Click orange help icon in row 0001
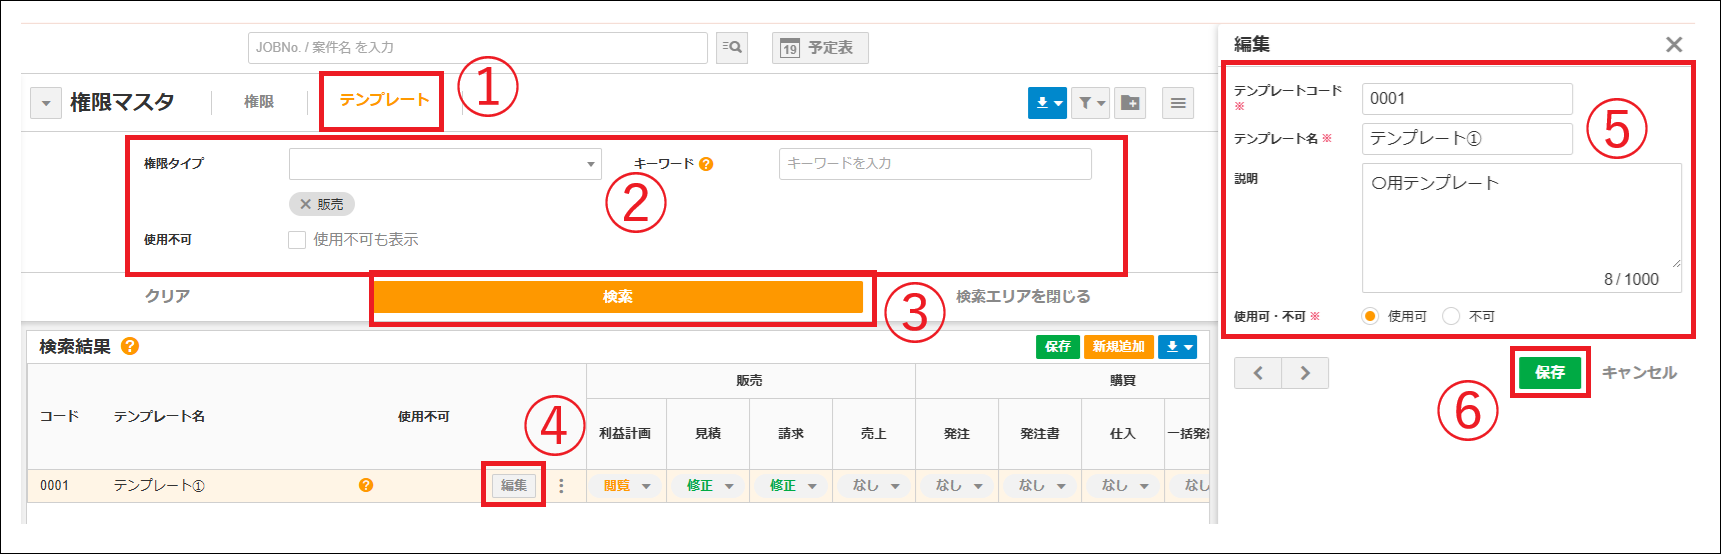Viewport: 1722px width, 555px height. click(x=366, y=485)
